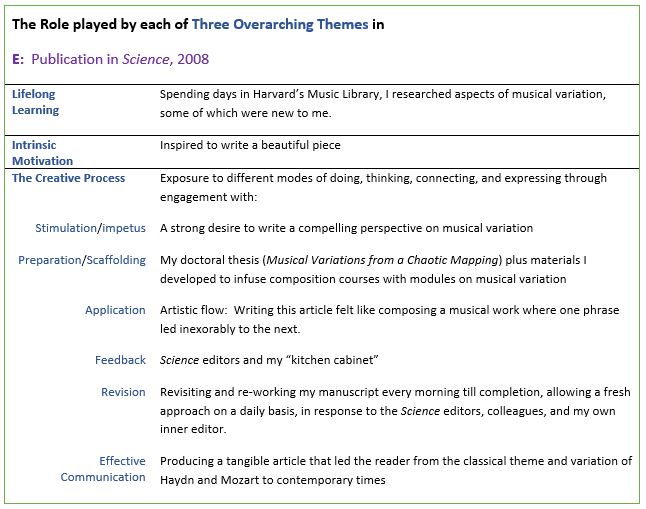Click the Application sub-label
The width and height of the screenshot is (646, 509).
pyautogui.click(x=115, y=310)
